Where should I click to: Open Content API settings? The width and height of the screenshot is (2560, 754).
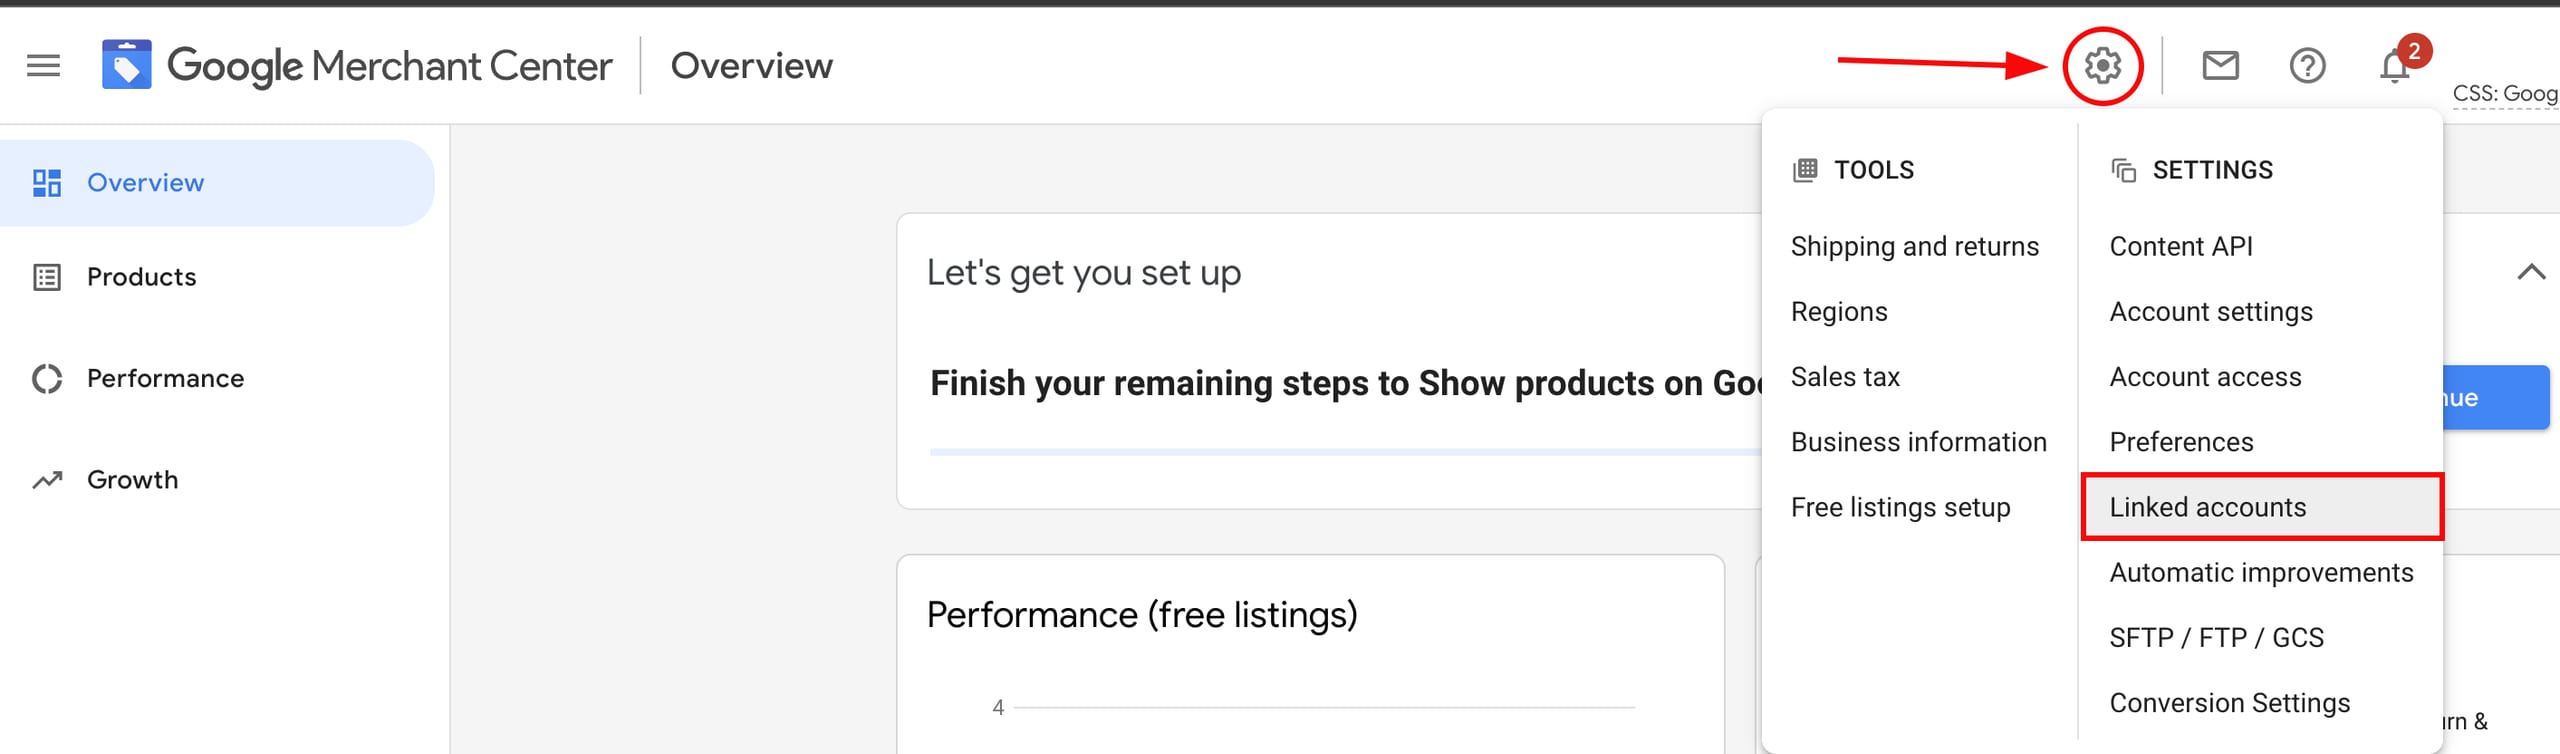pyautogui.click(x=2180, y=246)
